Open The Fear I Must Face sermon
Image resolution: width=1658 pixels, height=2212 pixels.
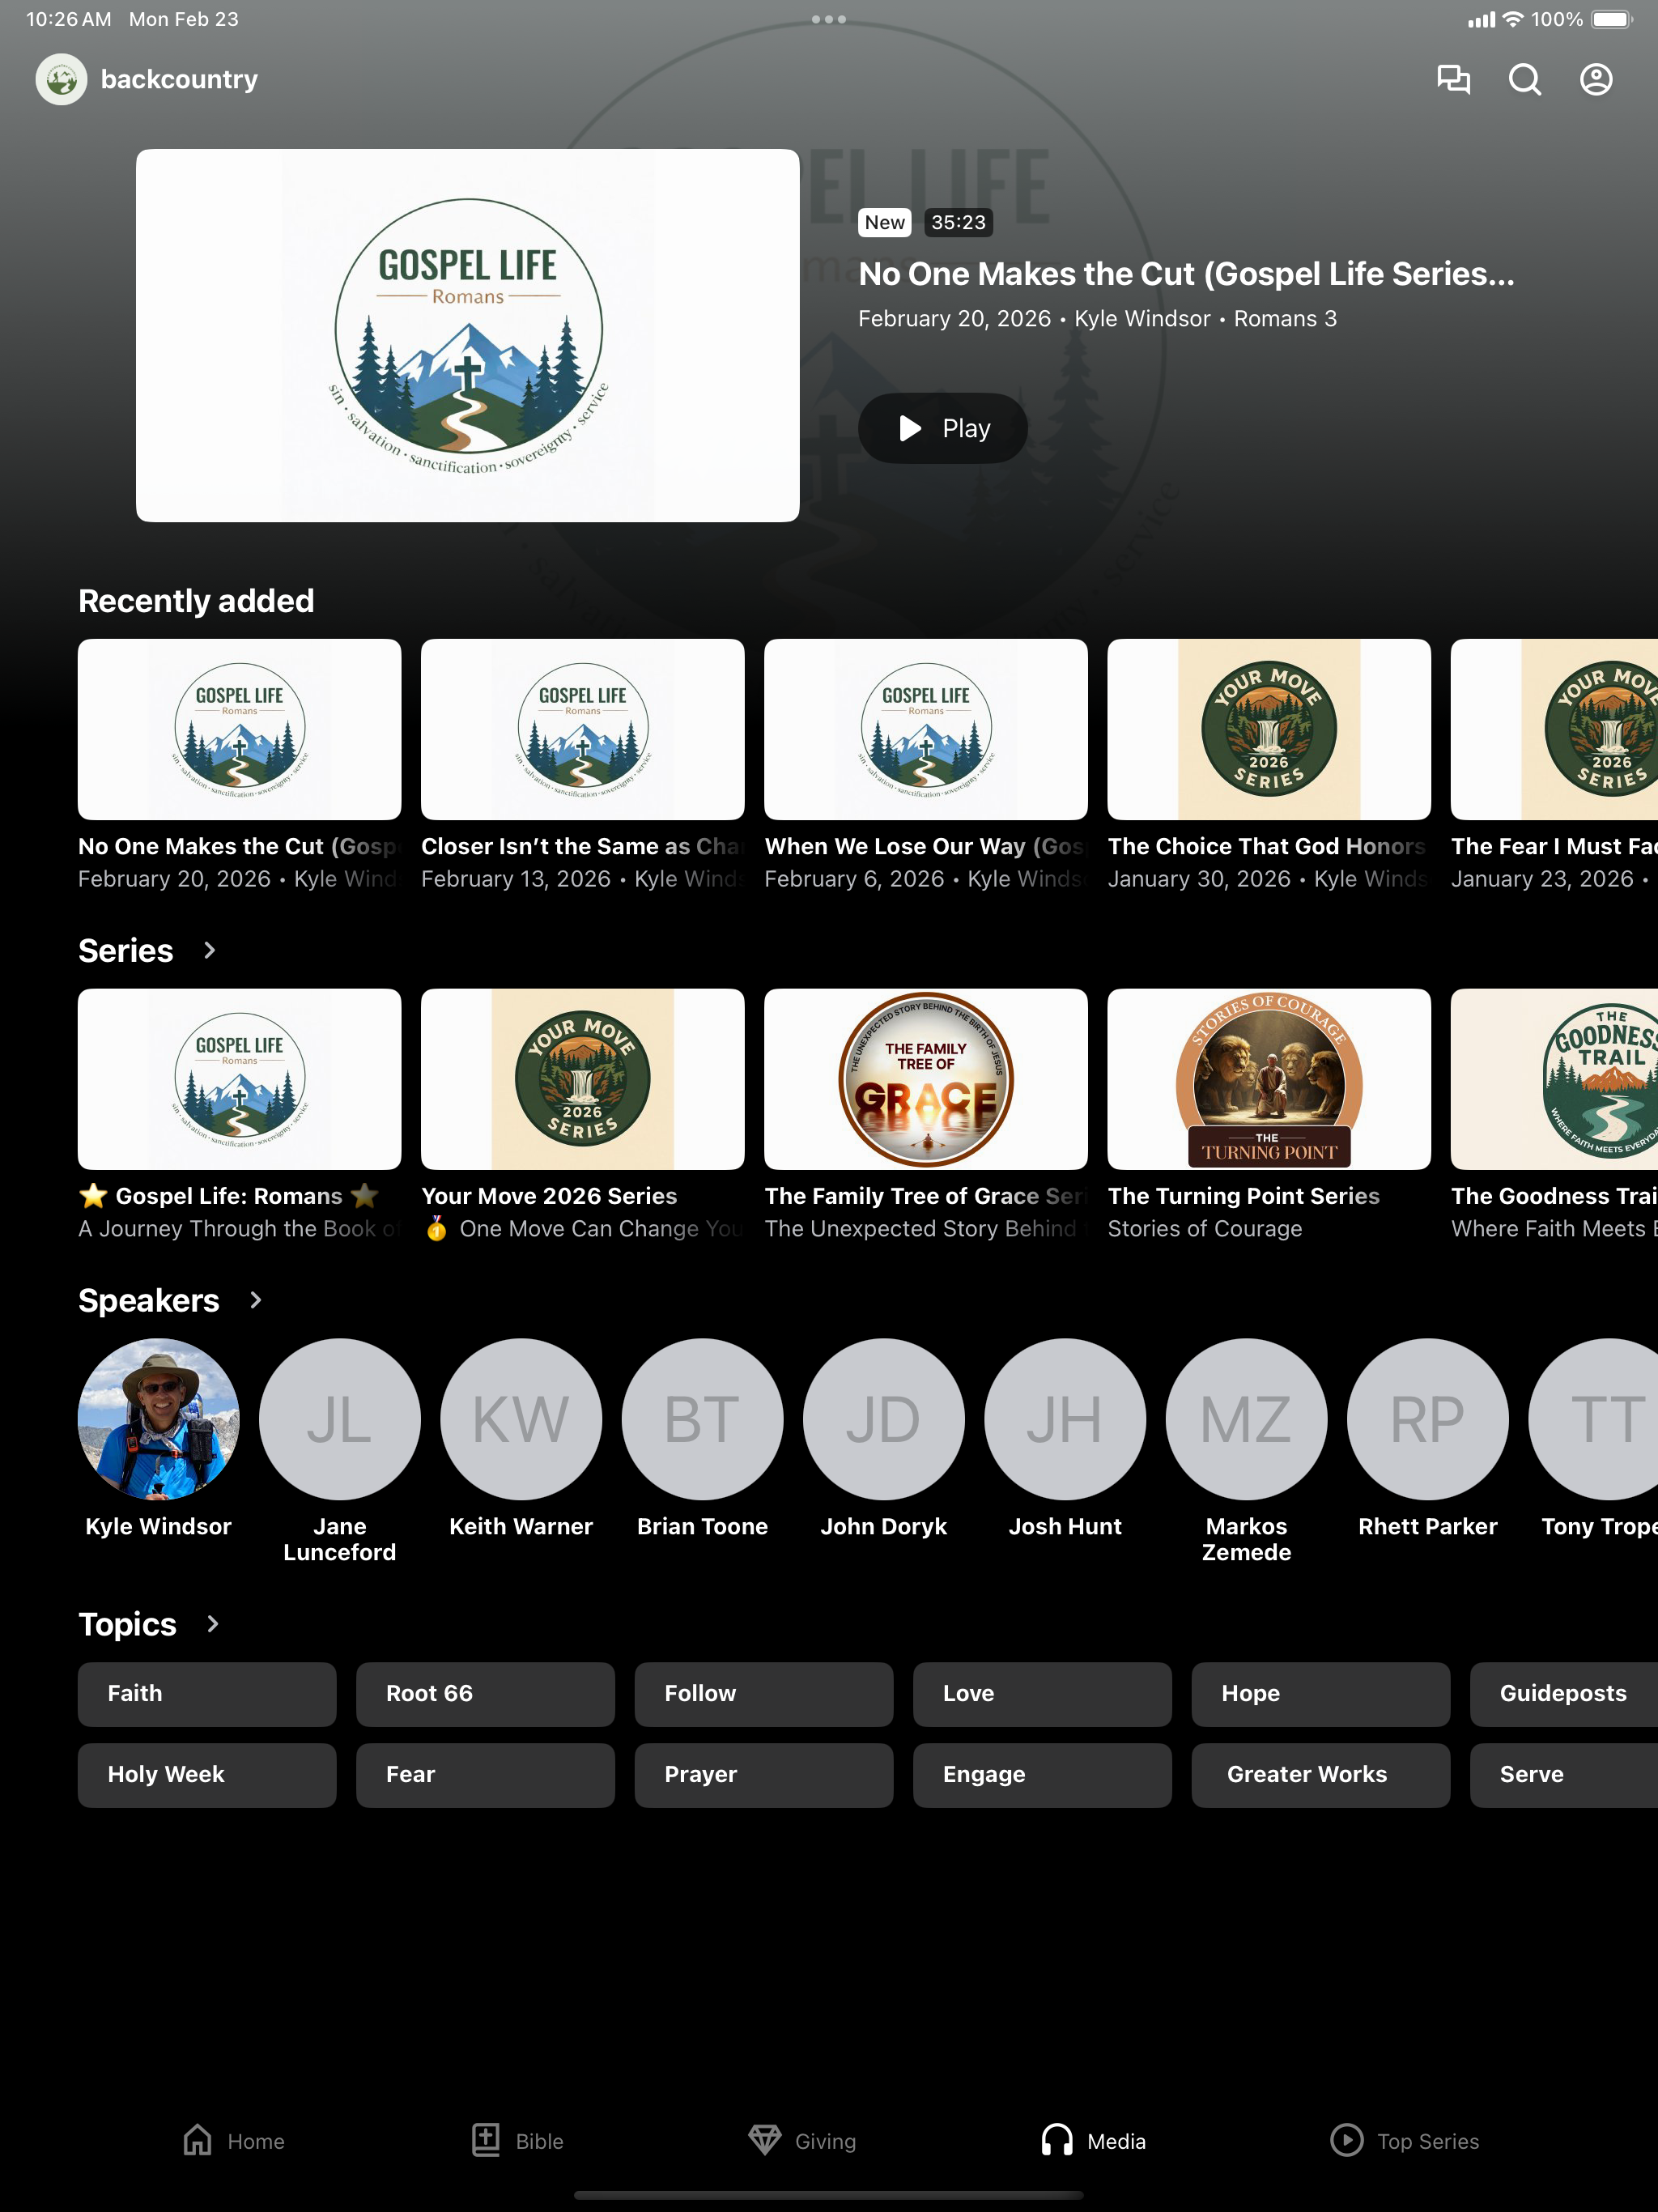[1554, 765]
